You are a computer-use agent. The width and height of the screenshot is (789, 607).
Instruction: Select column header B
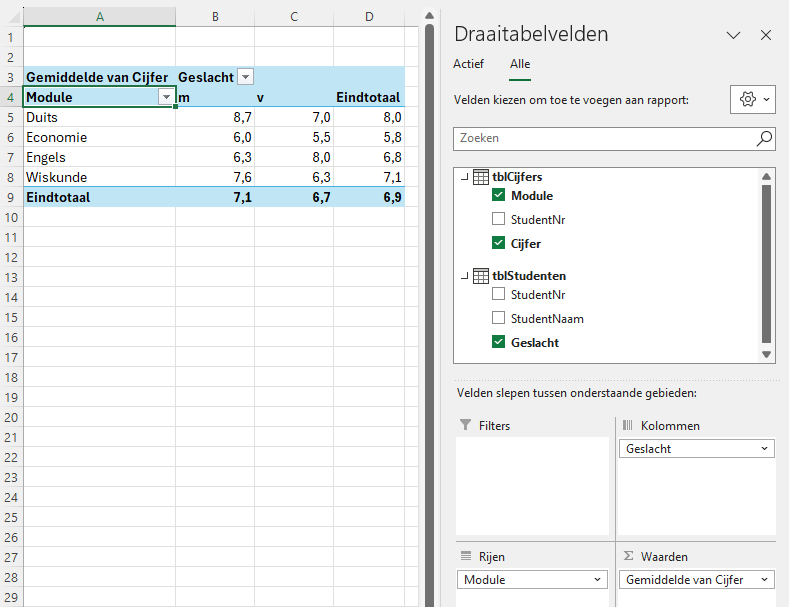pos(215,16)
